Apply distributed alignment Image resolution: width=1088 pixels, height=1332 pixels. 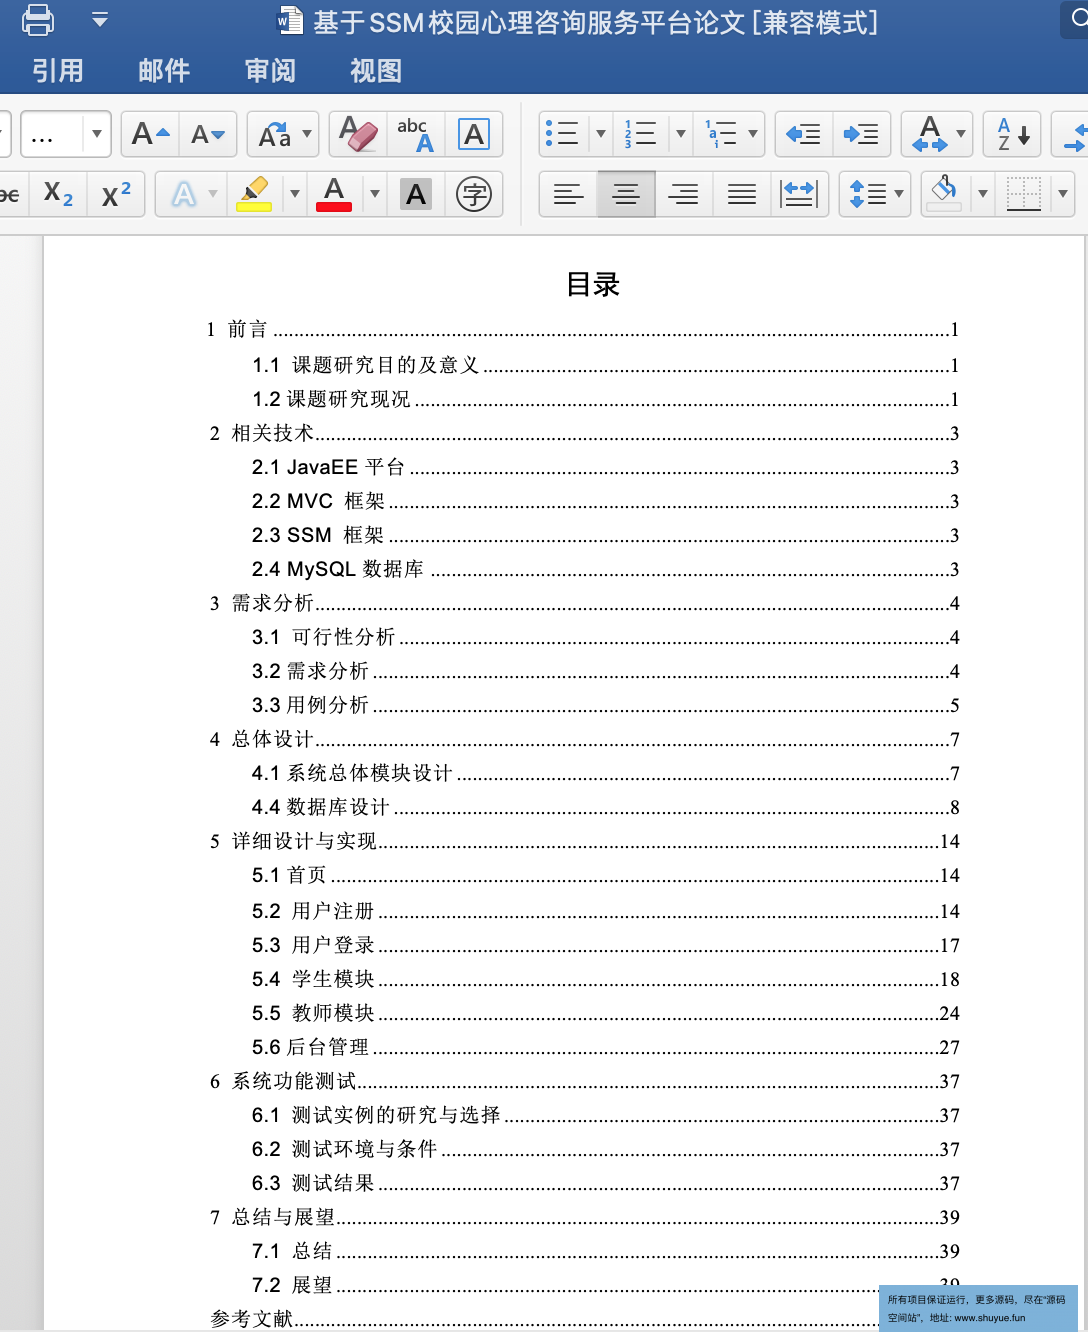click(799, 194)
